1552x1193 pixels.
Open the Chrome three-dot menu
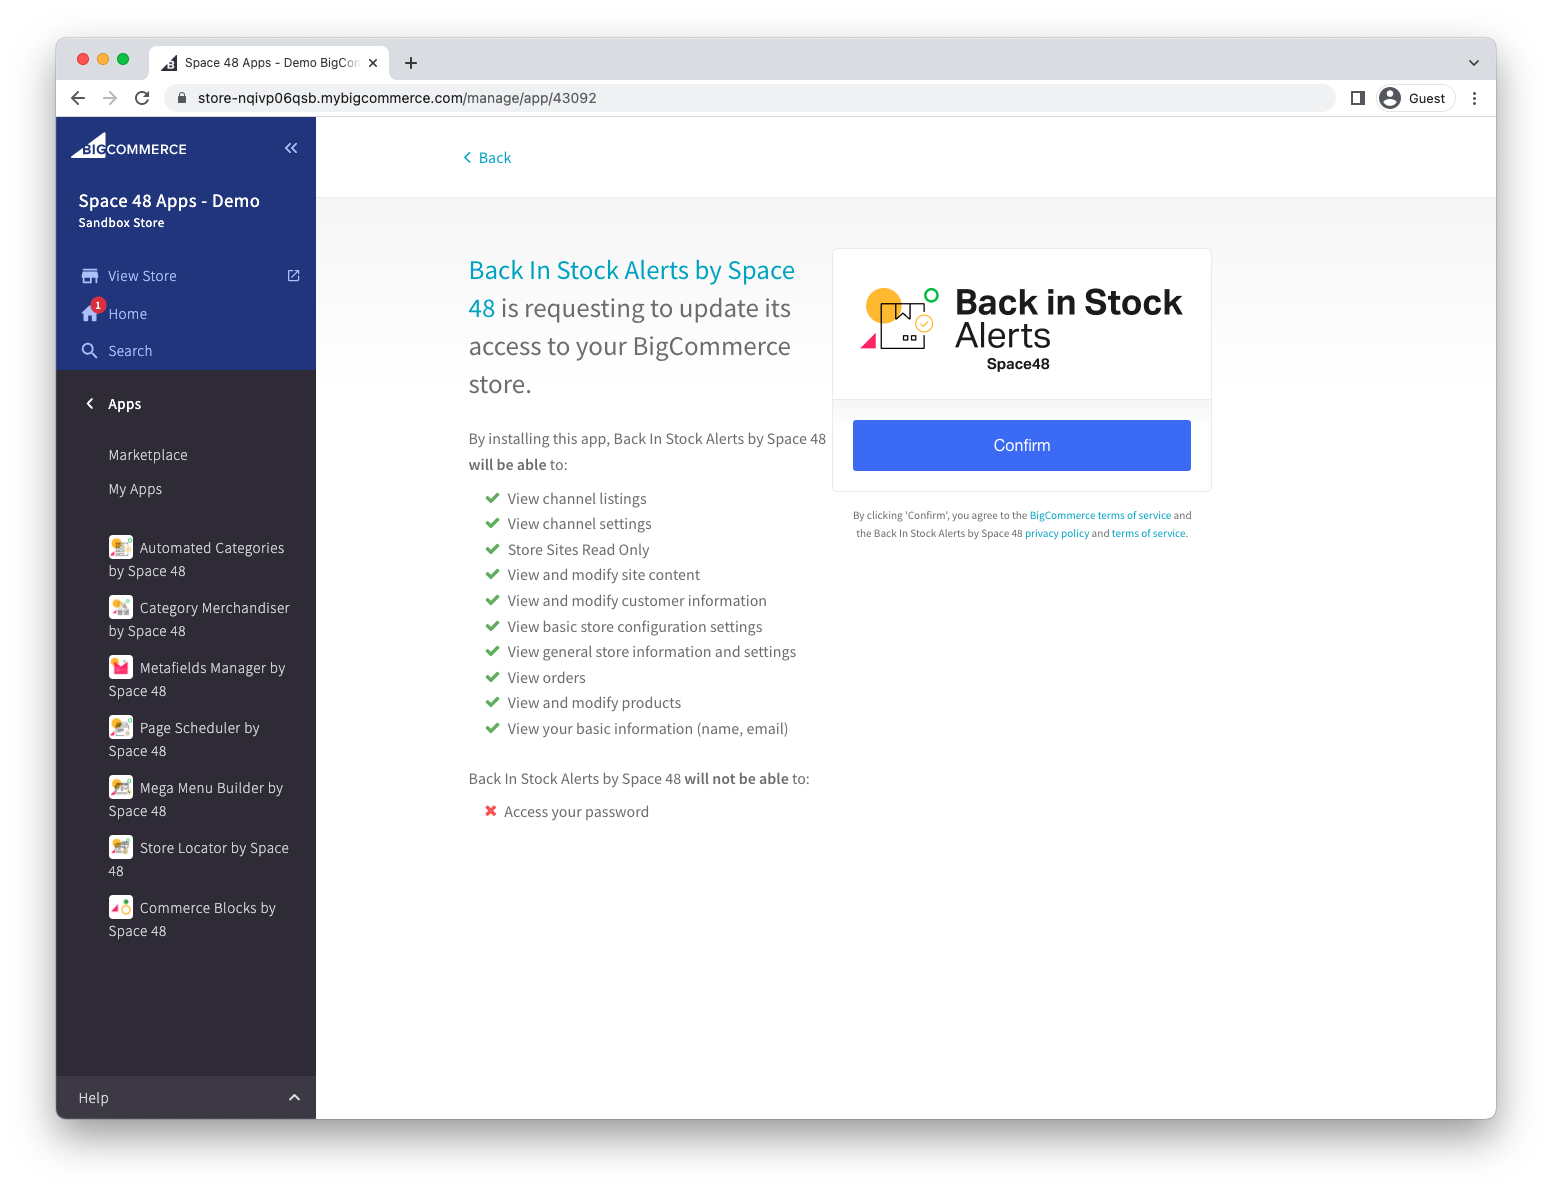[1474, 98]
